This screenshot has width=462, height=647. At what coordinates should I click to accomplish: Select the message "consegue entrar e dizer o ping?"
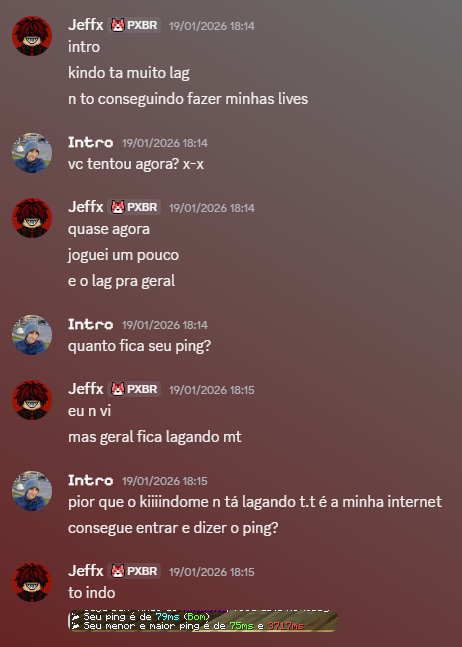coord(173,528)
